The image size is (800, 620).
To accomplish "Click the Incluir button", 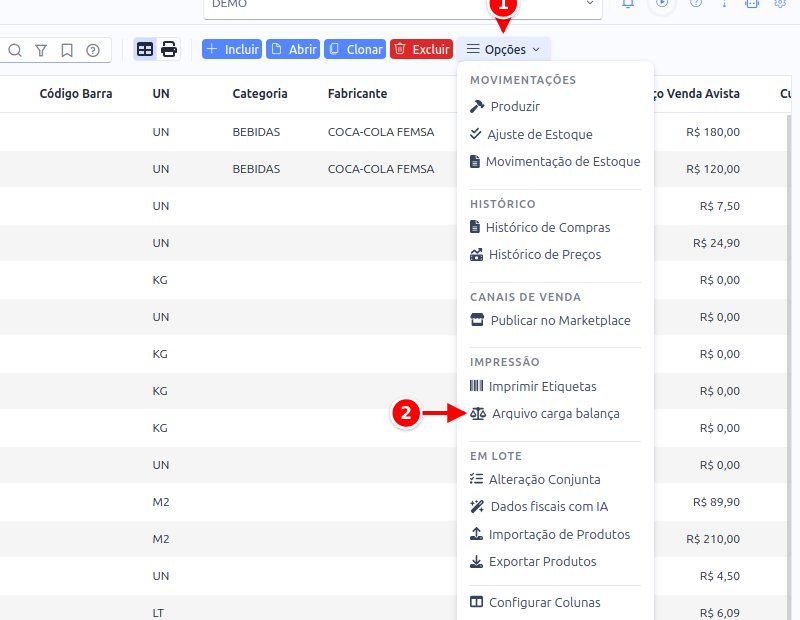I will click(232, 49).
